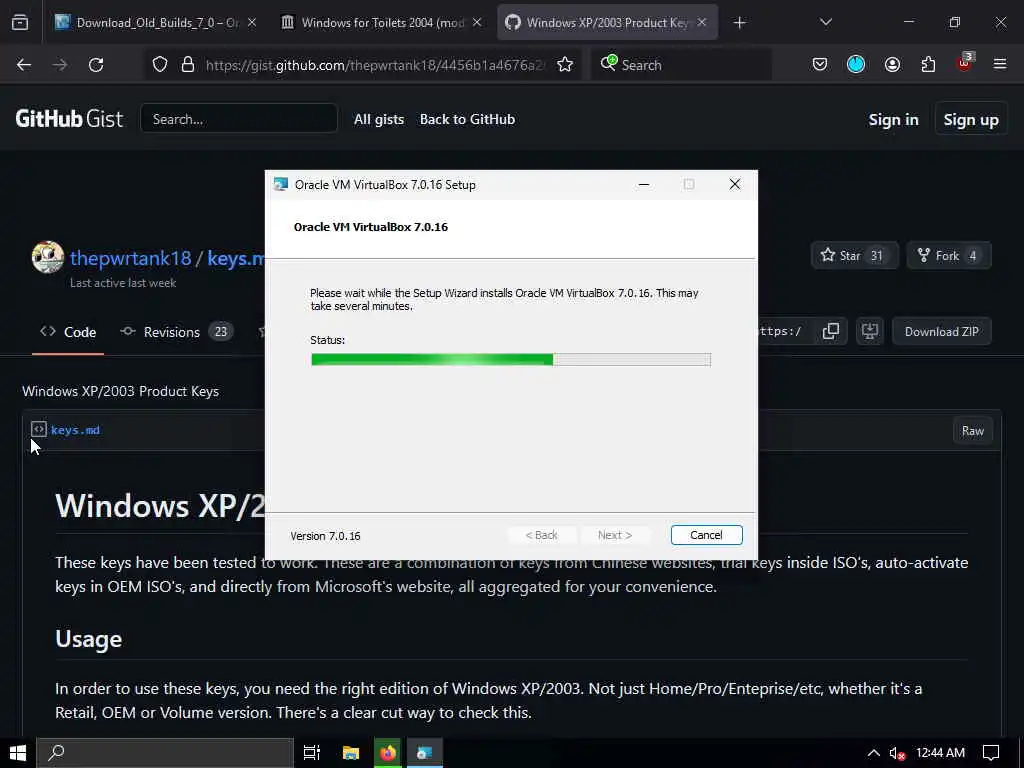The width and height of the screenshot is (1024, 768).
Task: Open the Firefox hamburger menu
Action: pyautogui.click(x=1000, y=65)
